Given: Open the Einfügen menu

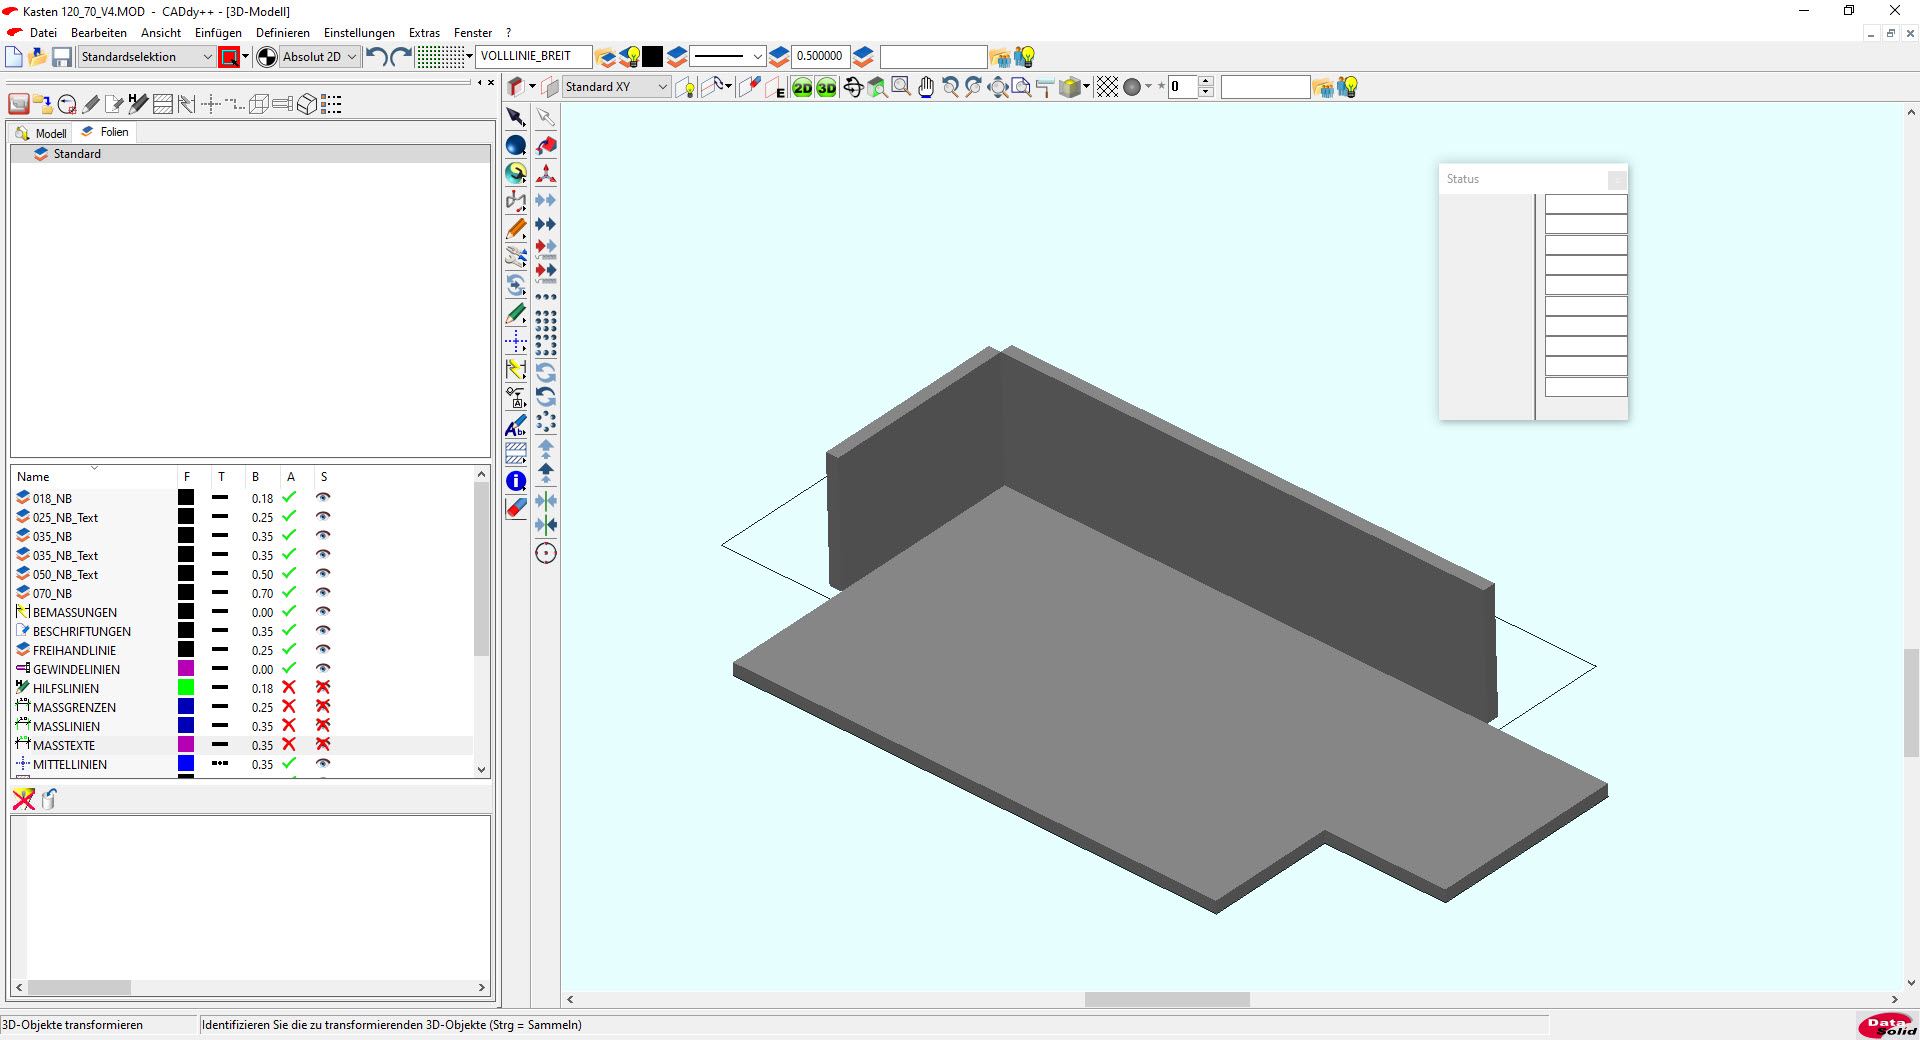Looking at the screenshot, I should tap(218, 33).
